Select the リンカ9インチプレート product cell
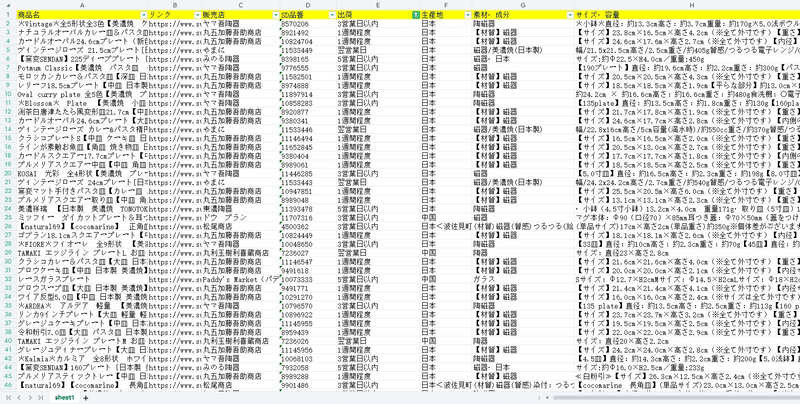 (83, 315)
